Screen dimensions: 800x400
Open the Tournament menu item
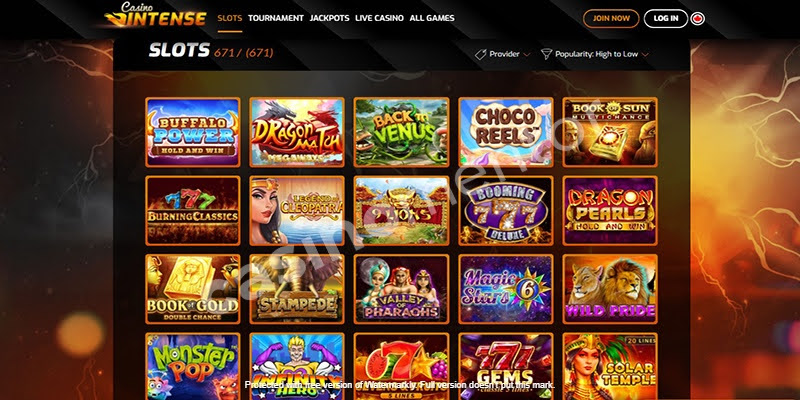click(276, 18)
